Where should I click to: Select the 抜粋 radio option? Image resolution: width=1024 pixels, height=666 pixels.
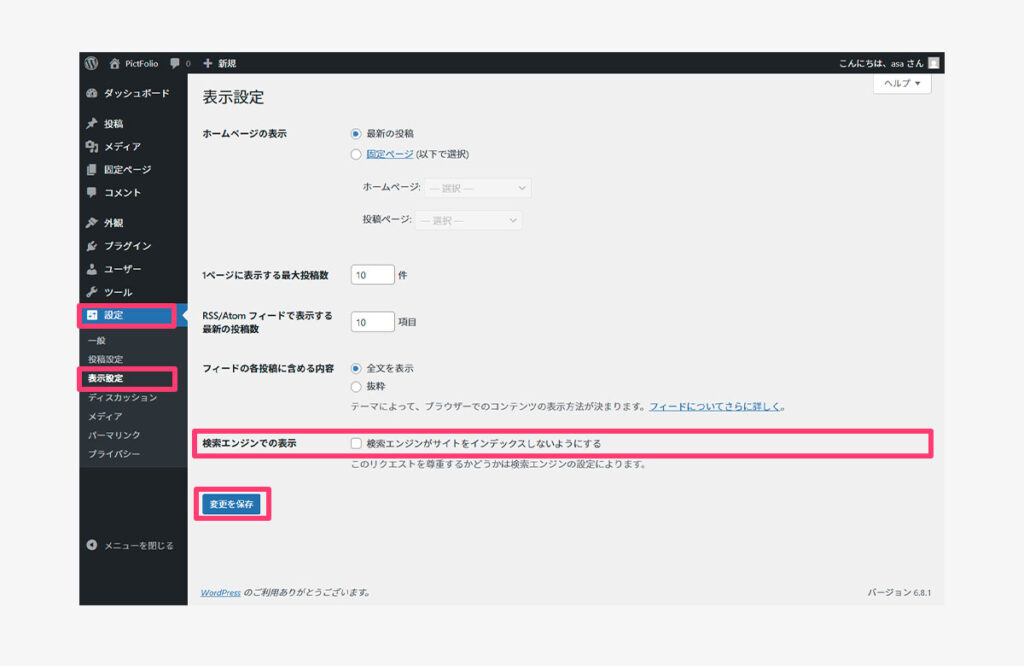tap(356, 386)
